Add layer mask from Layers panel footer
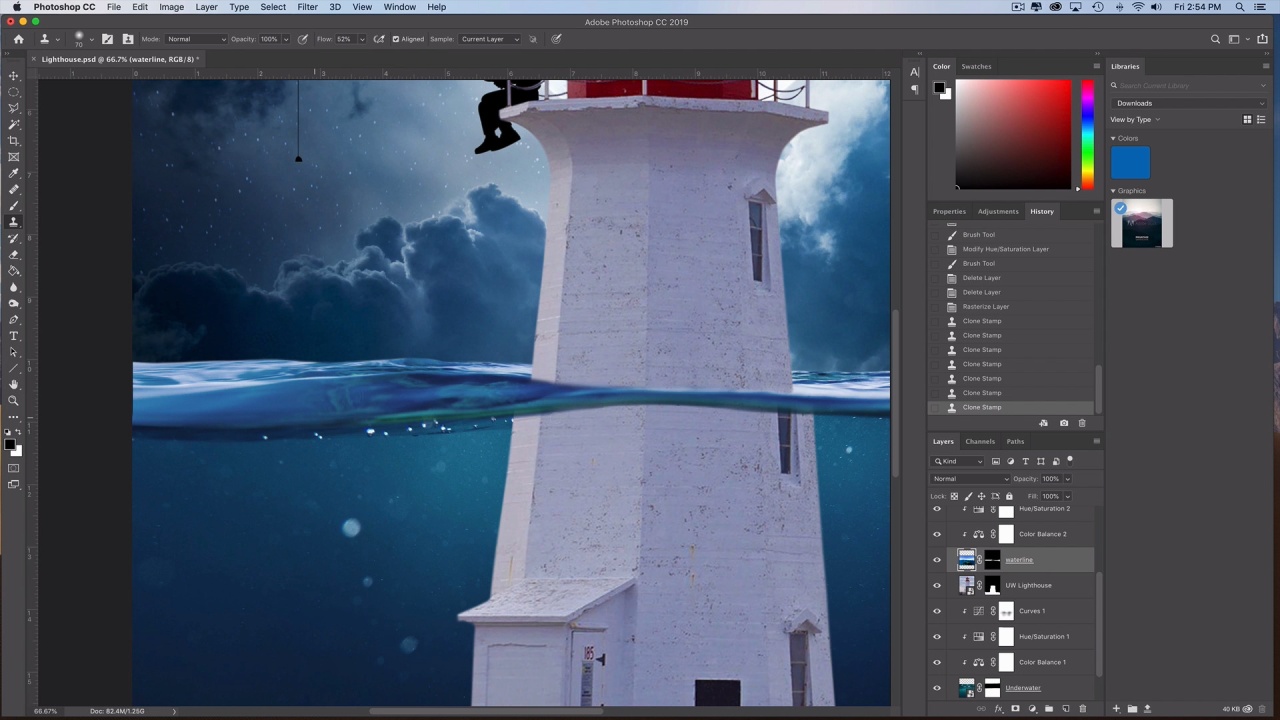The image size is (1280, 720). point(1015,709)
